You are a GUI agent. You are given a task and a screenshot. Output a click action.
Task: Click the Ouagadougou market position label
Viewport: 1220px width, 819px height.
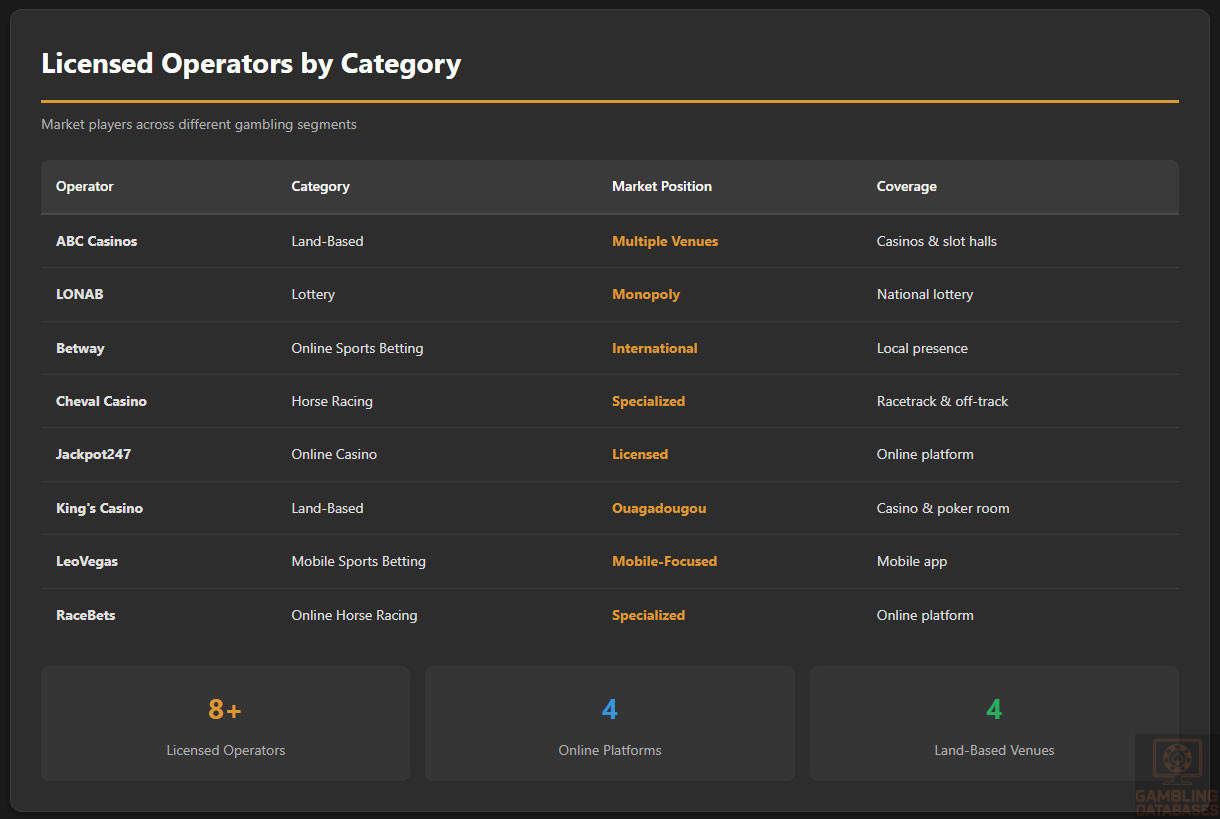[x=658, y=508]
